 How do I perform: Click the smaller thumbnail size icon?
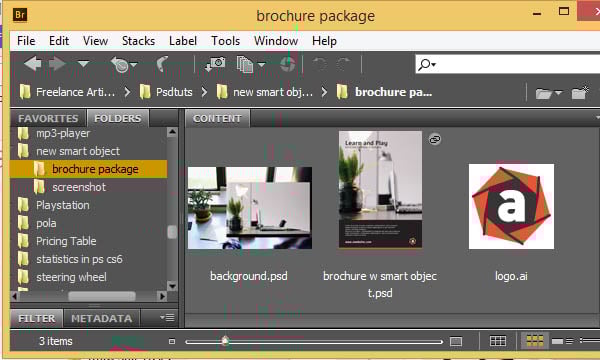172,341
